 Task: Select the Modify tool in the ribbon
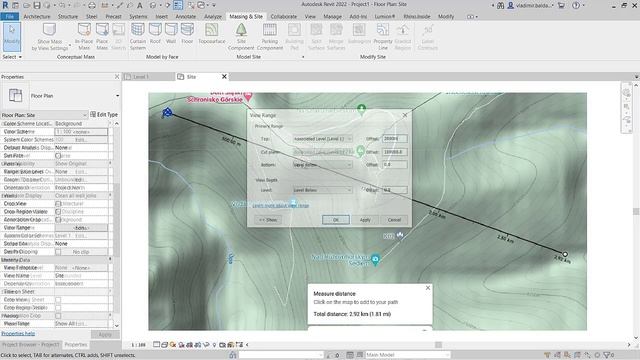(x=12, y=37)
